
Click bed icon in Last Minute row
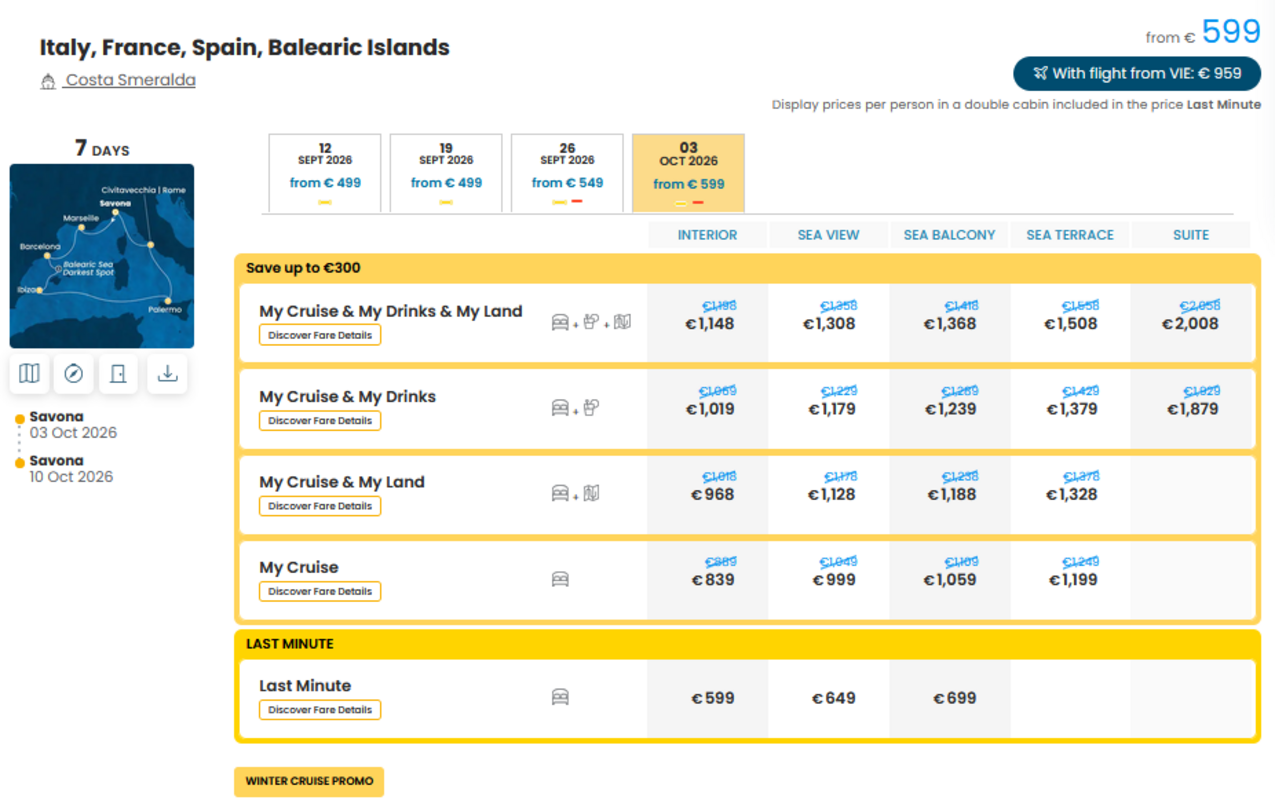pyautogui.click(x=560, y=697)
